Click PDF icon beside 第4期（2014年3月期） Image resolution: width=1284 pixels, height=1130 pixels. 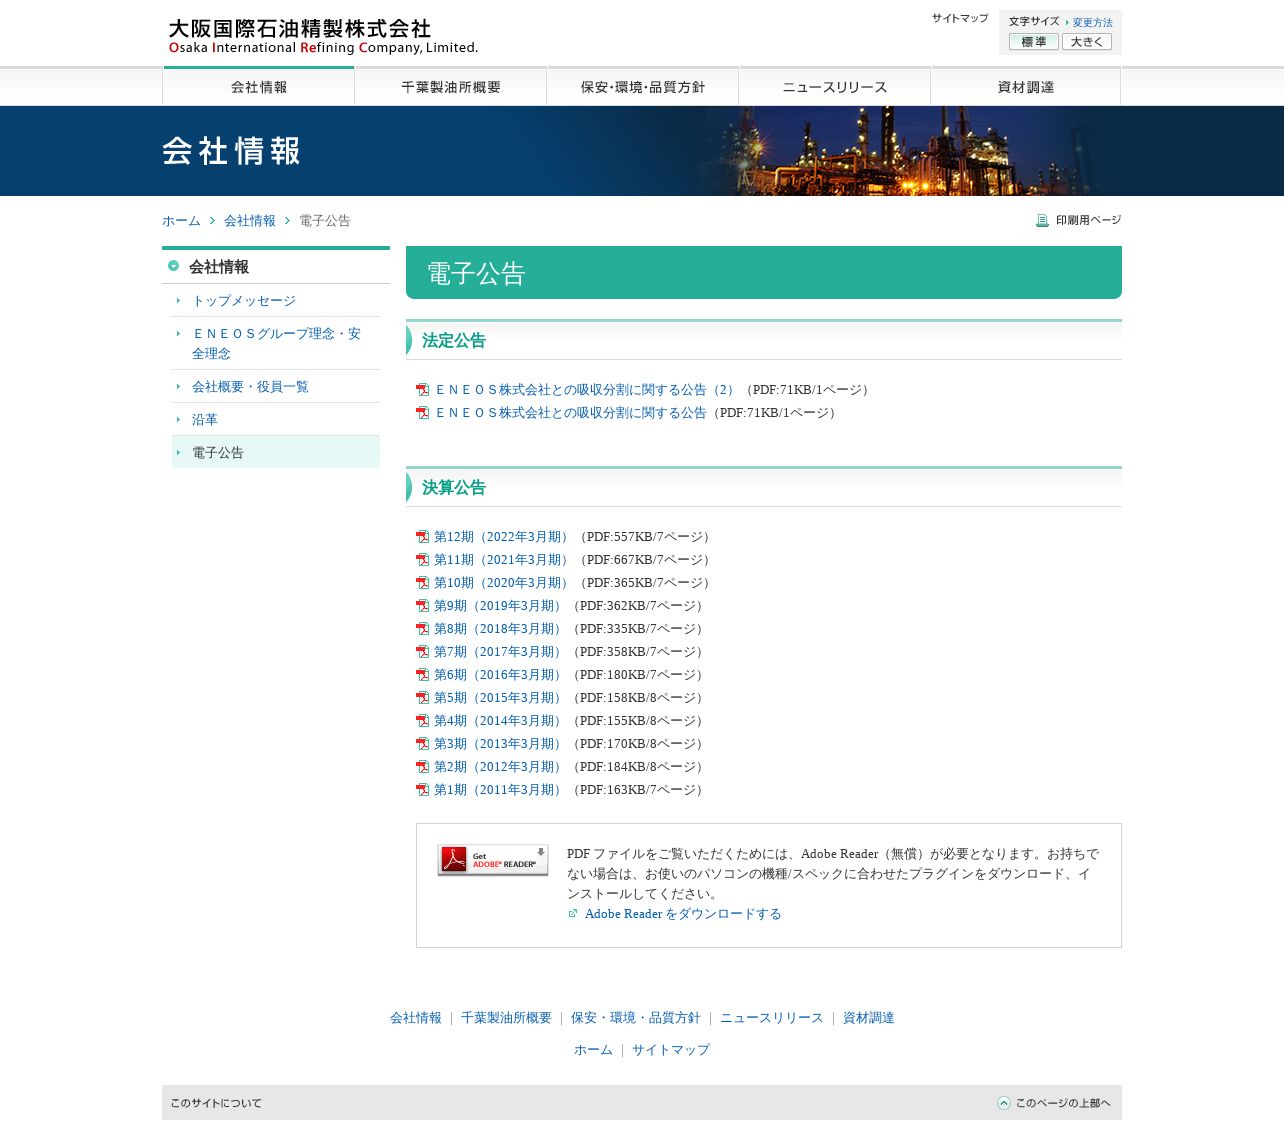[x=422, y=721]
